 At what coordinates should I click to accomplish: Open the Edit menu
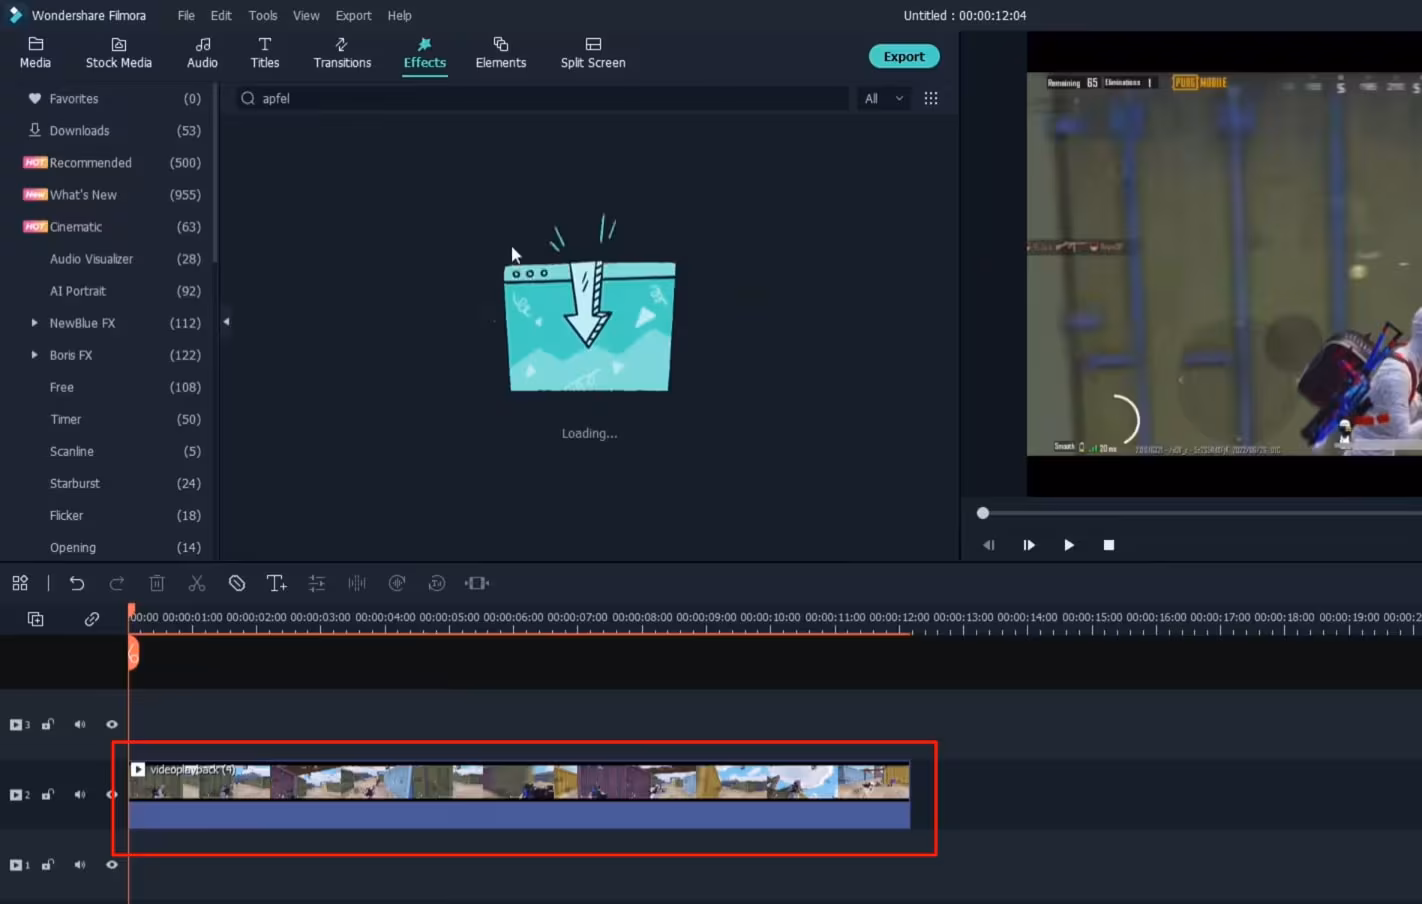221,15
